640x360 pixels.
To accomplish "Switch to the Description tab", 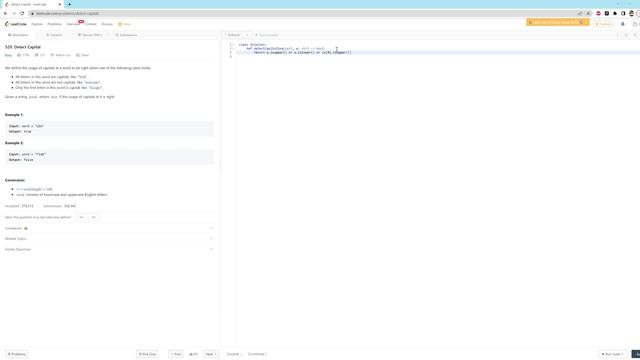I will 18,35.
